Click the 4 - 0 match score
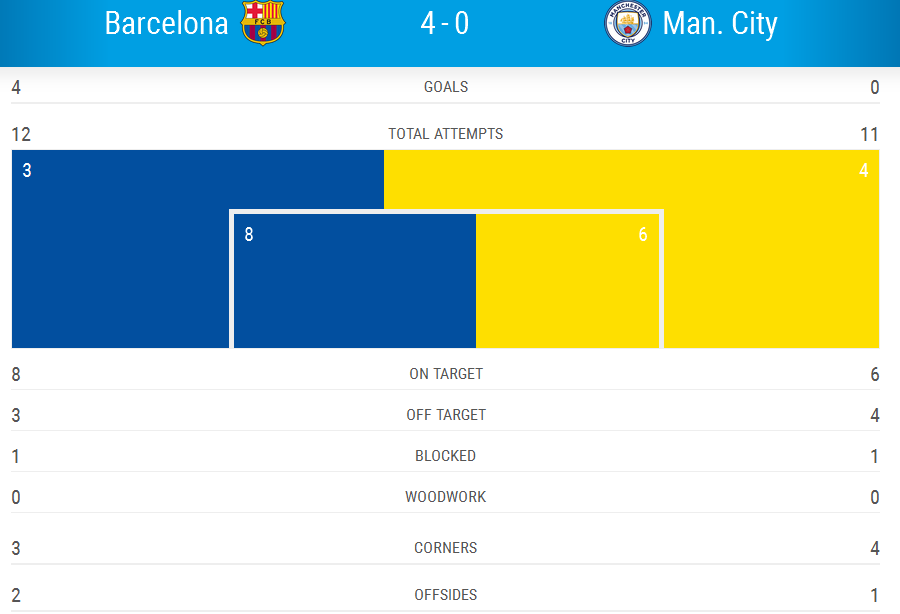The image size is (900, 614). click(x=445, y=23)
